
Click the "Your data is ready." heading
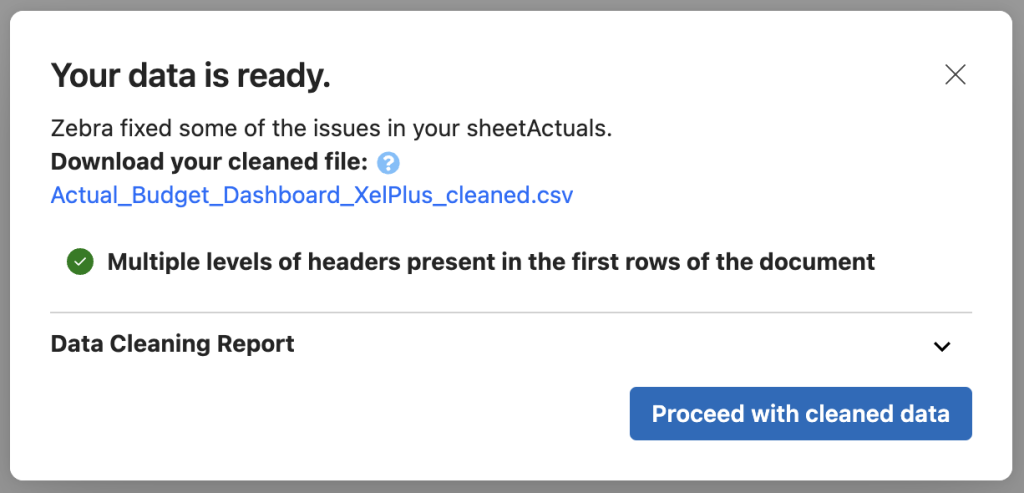click(191, 76)
